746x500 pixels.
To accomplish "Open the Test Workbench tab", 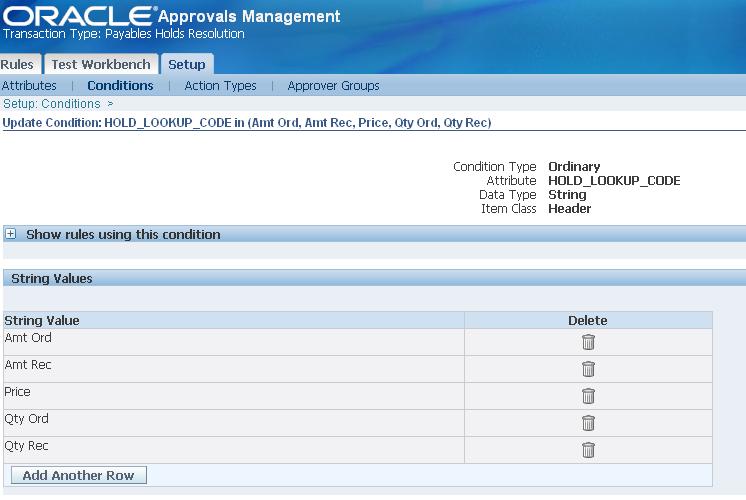I will point(101,64).
